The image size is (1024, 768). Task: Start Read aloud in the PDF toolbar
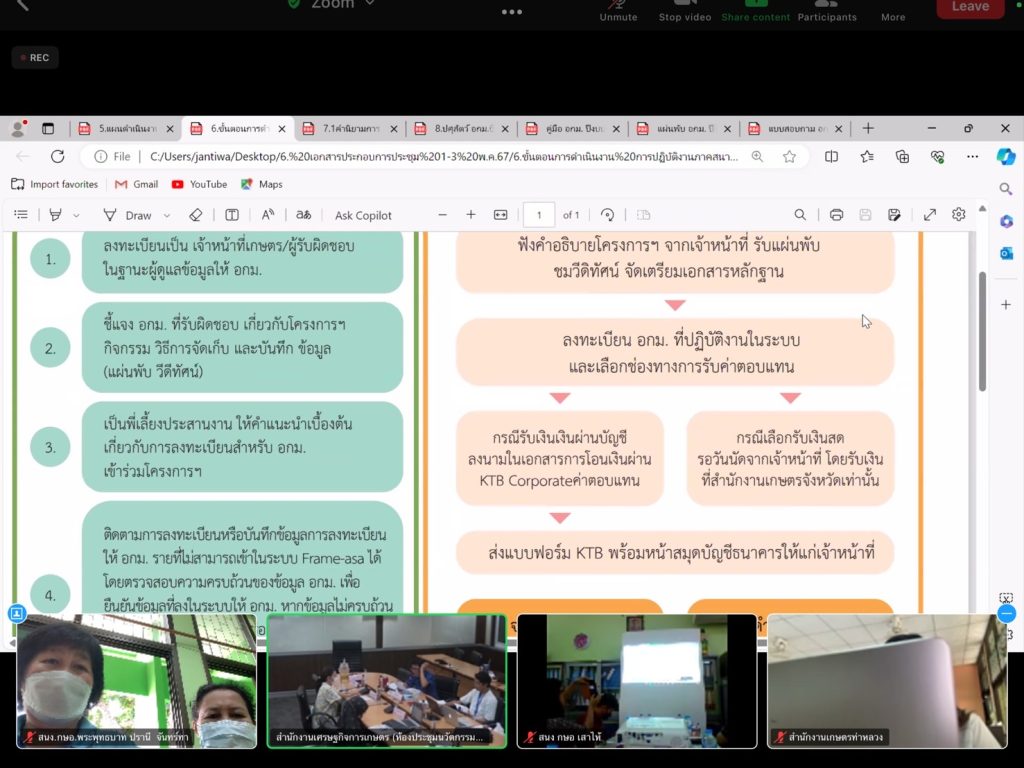coord(268,215)
